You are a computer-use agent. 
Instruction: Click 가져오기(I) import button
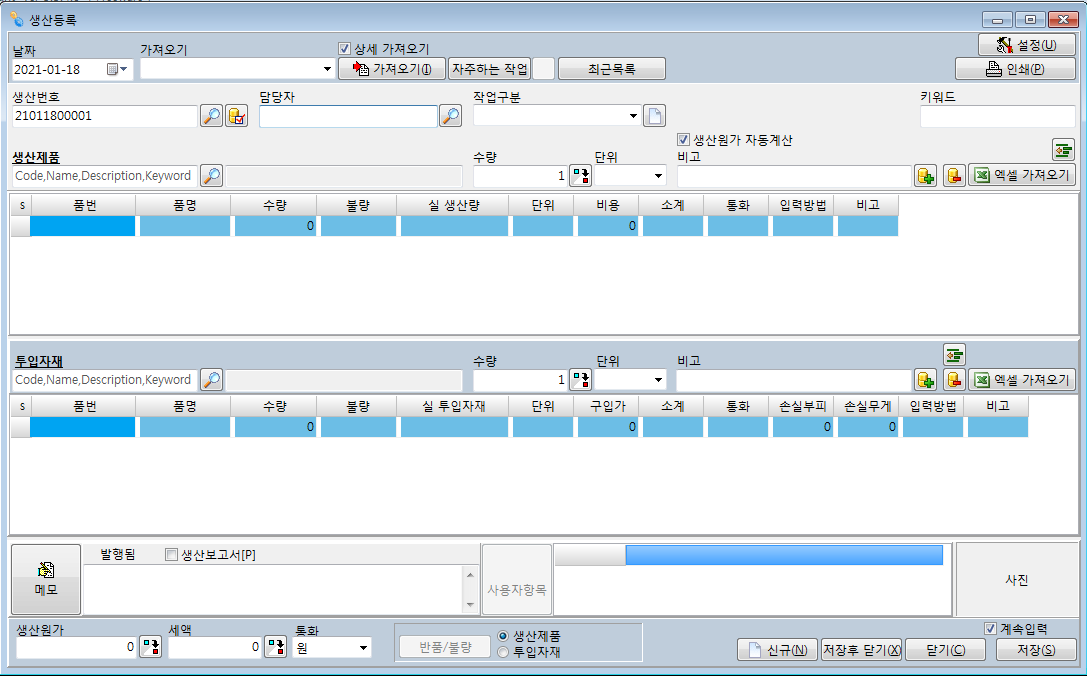click(392, 69)
